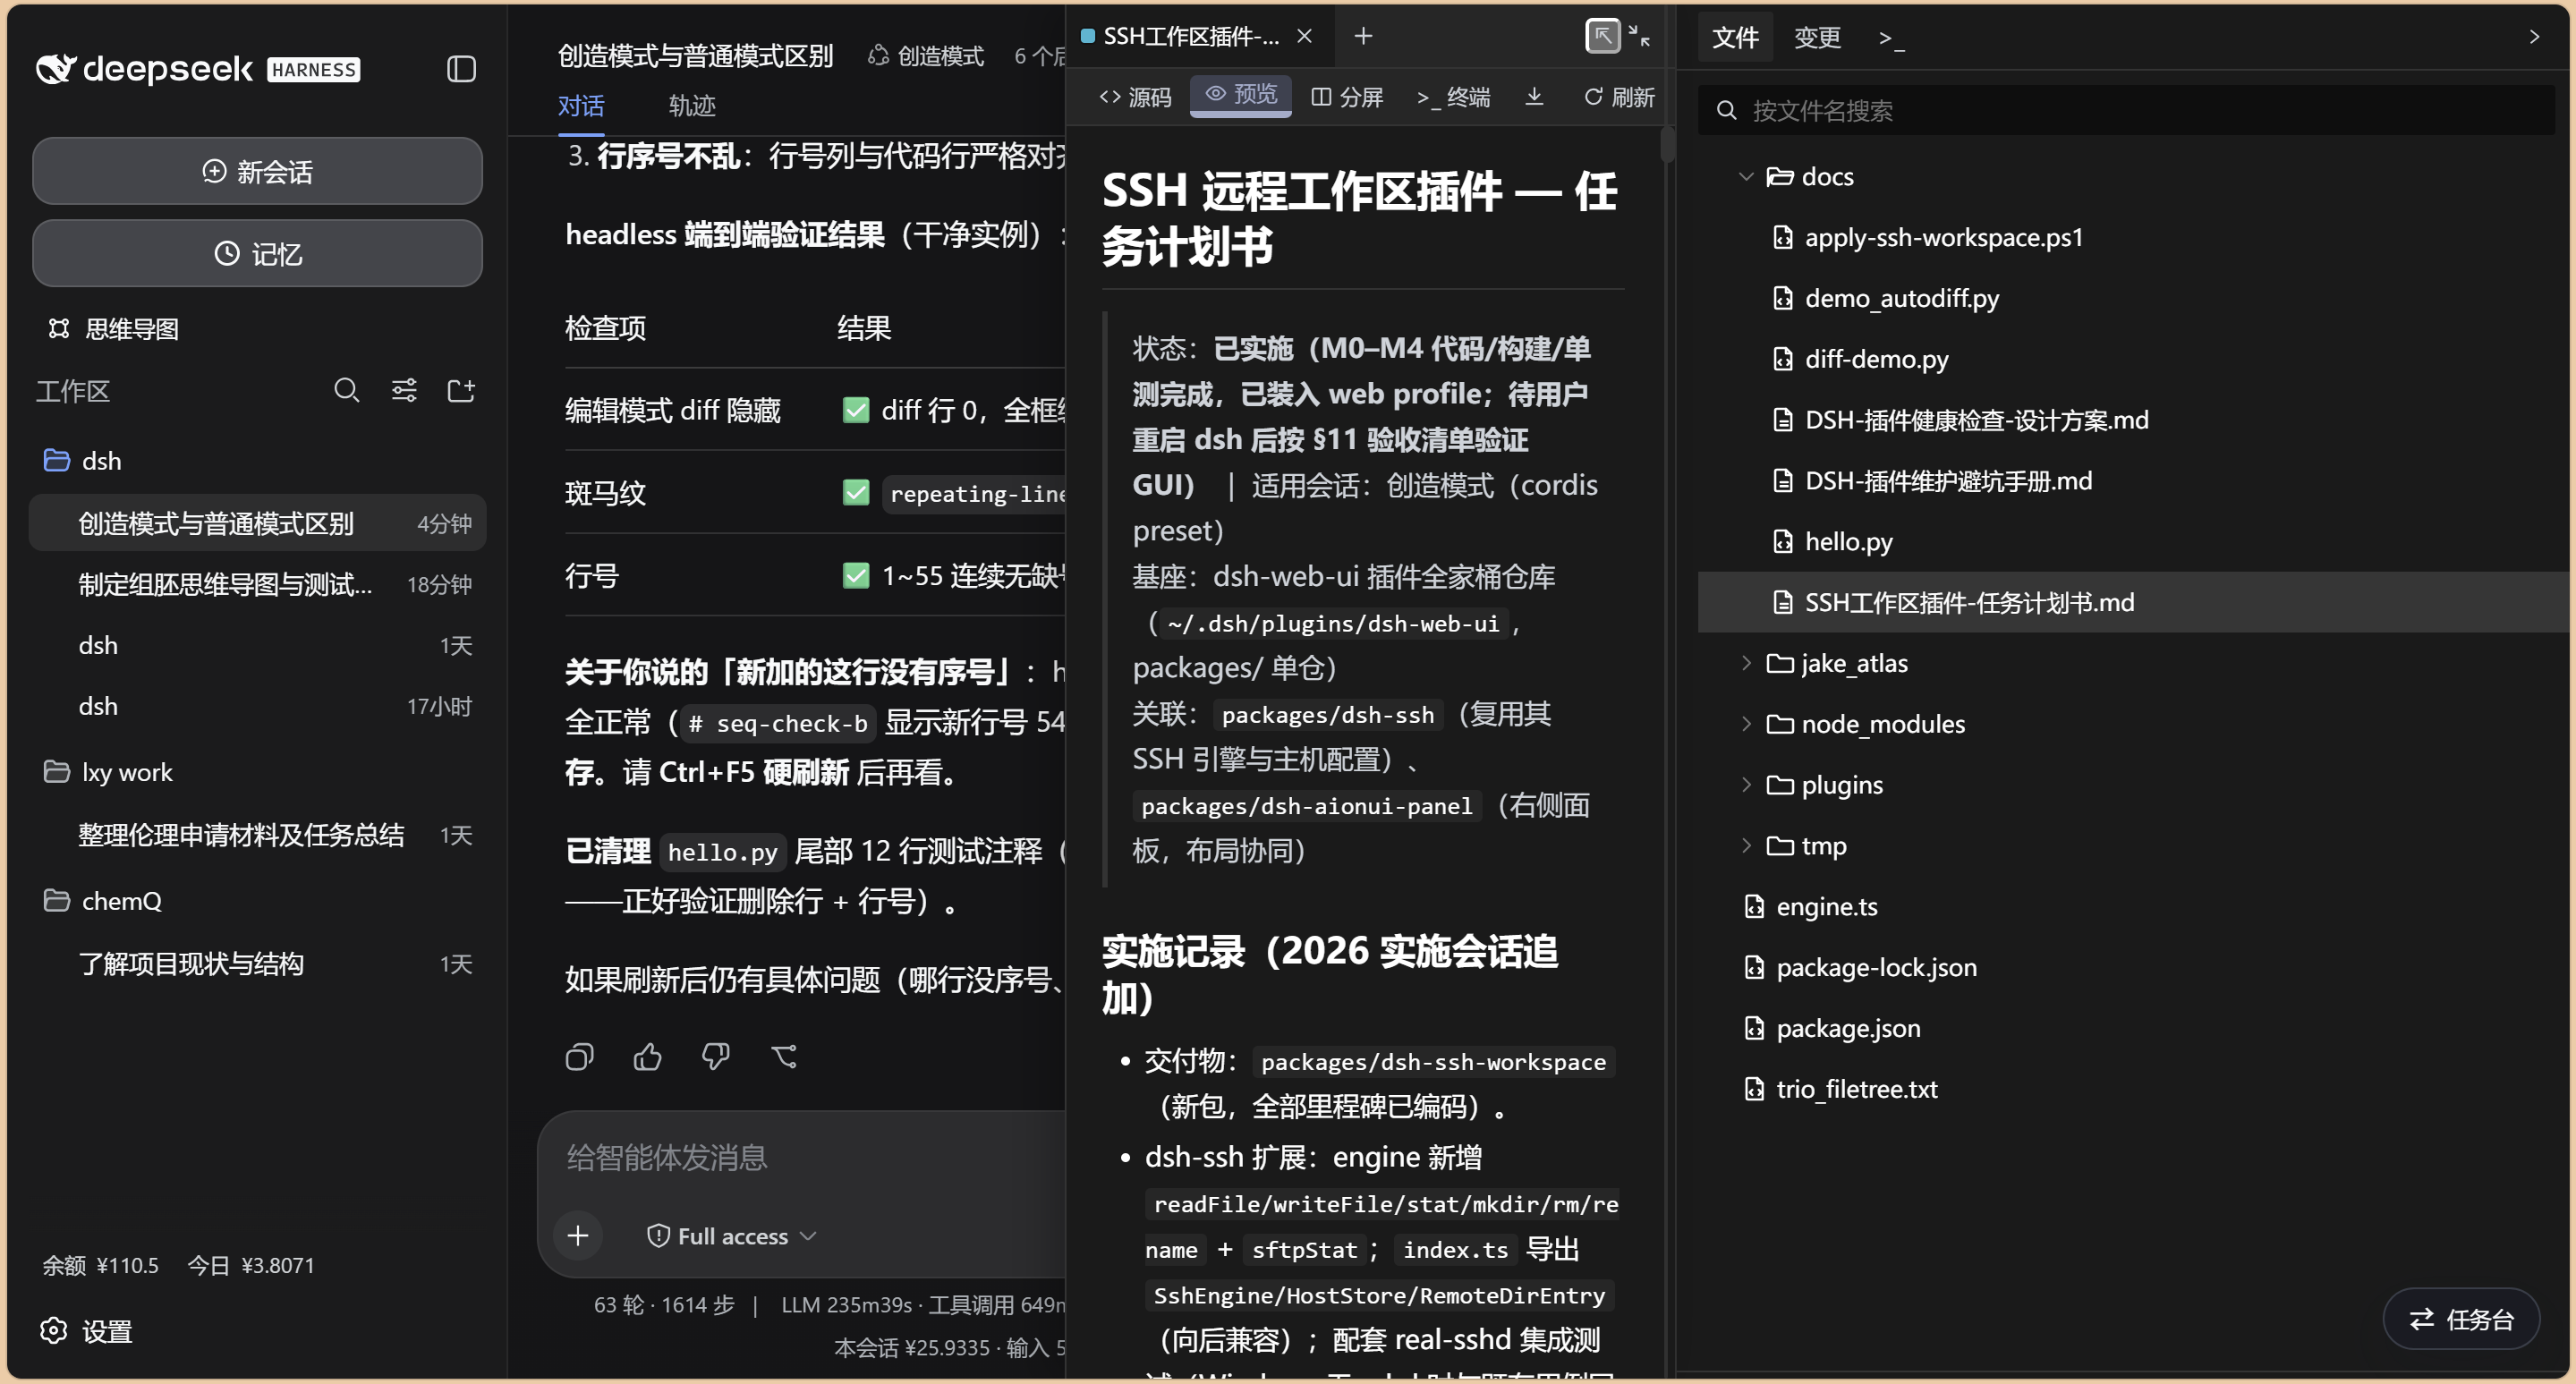Select the 预览 preview mode
This screenshot has width=2576, height=1384.
1241,95
